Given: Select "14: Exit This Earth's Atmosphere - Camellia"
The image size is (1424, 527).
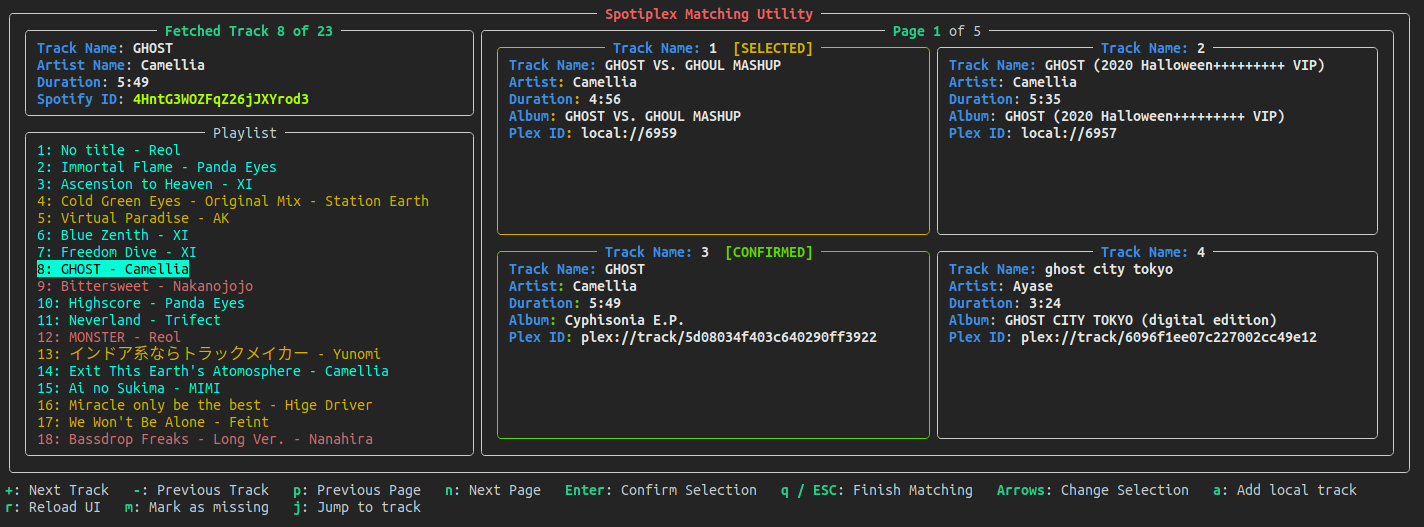Looking at the screenshot, I should (213, 371).
